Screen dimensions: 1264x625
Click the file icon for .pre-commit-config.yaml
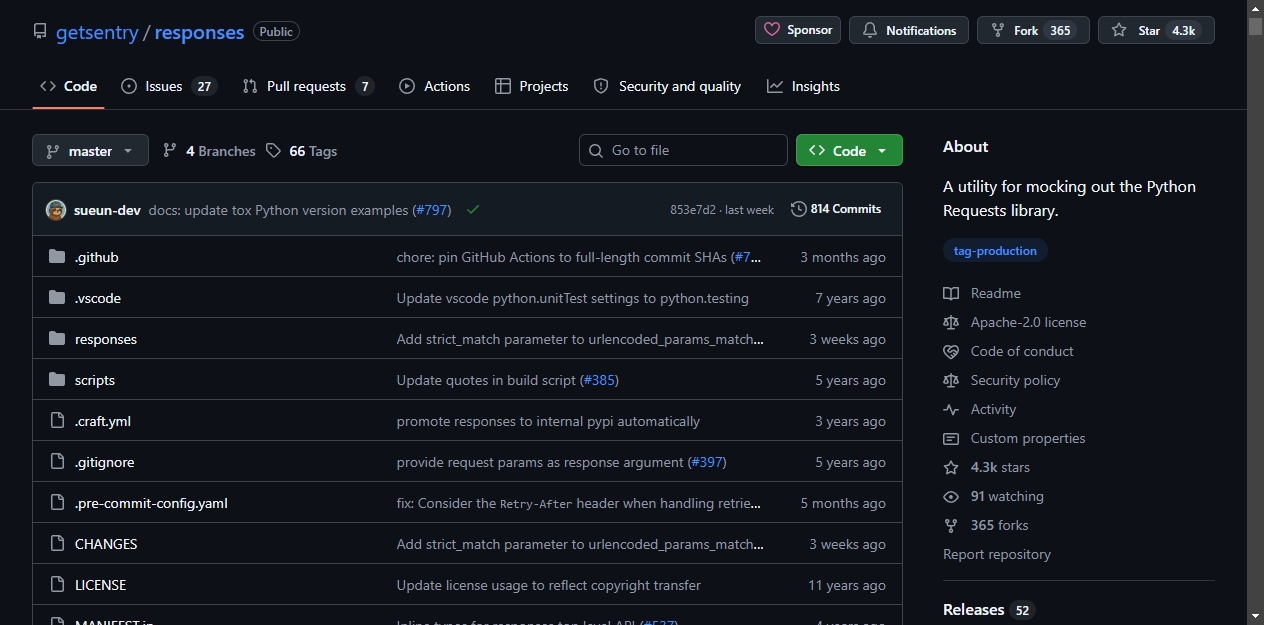click(57, 503)
